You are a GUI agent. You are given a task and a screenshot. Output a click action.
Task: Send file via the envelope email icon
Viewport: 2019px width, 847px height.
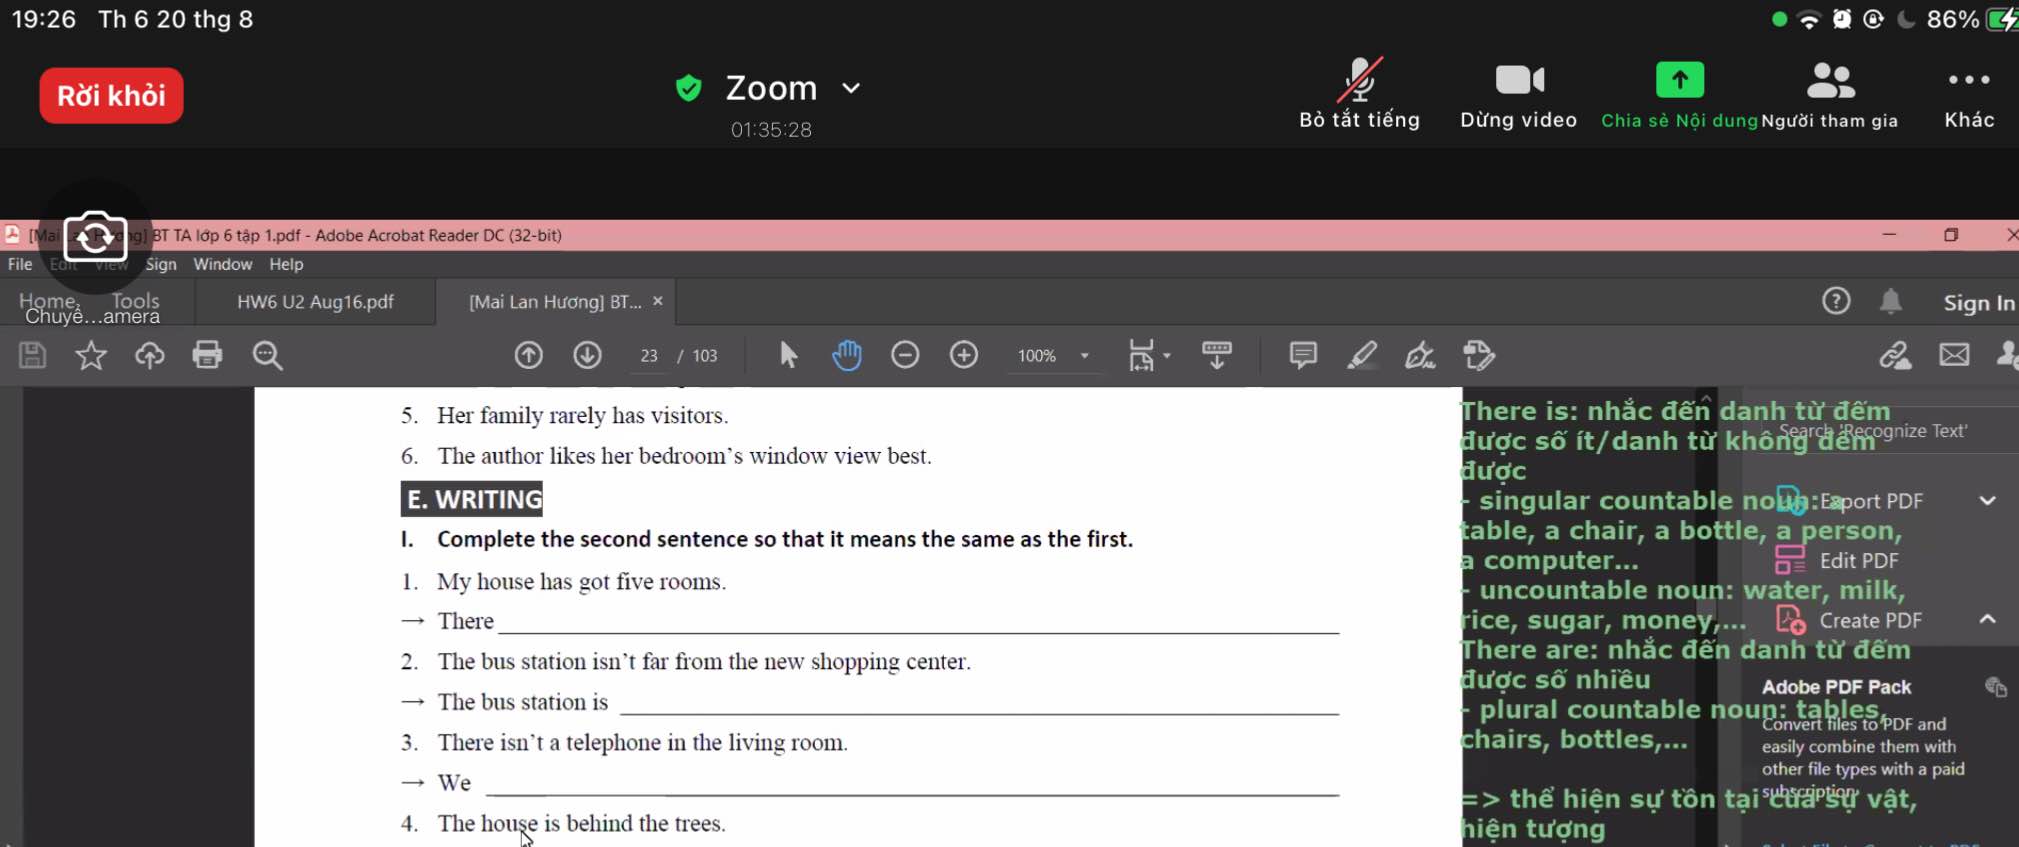(1954, 355)
